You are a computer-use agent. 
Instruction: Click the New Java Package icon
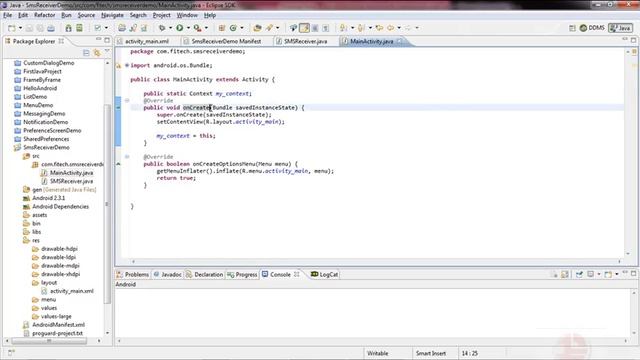coord(222,28)
